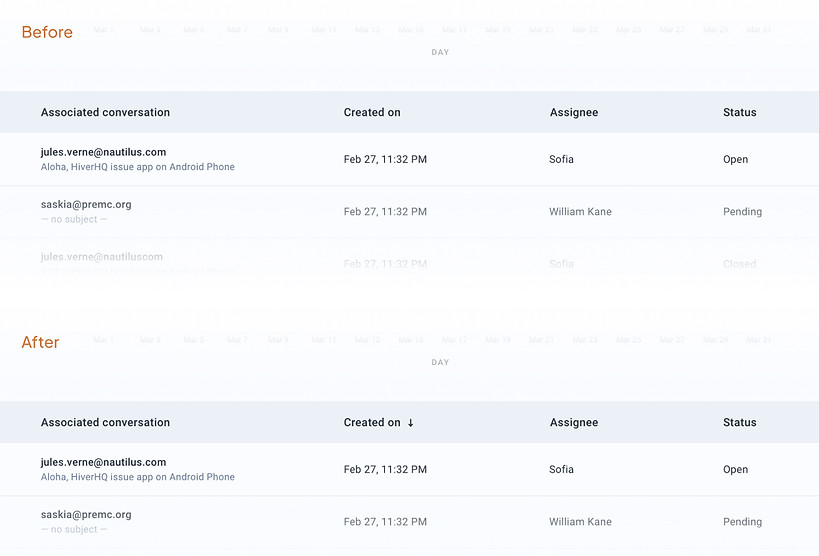This screenshot has height=556, width=819.
Task: Click the Open status in the Before table
Action: (x=735, y=160)
